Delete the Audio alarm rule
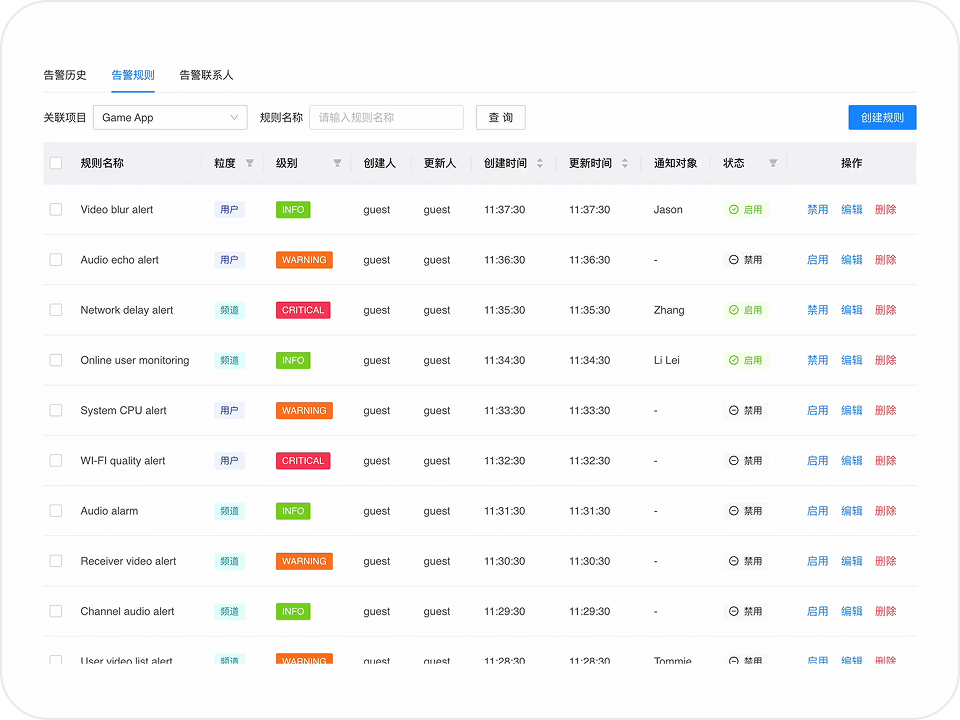Image resolution: width=960 pixels, height=720 pixels. [x=885, y=511]
